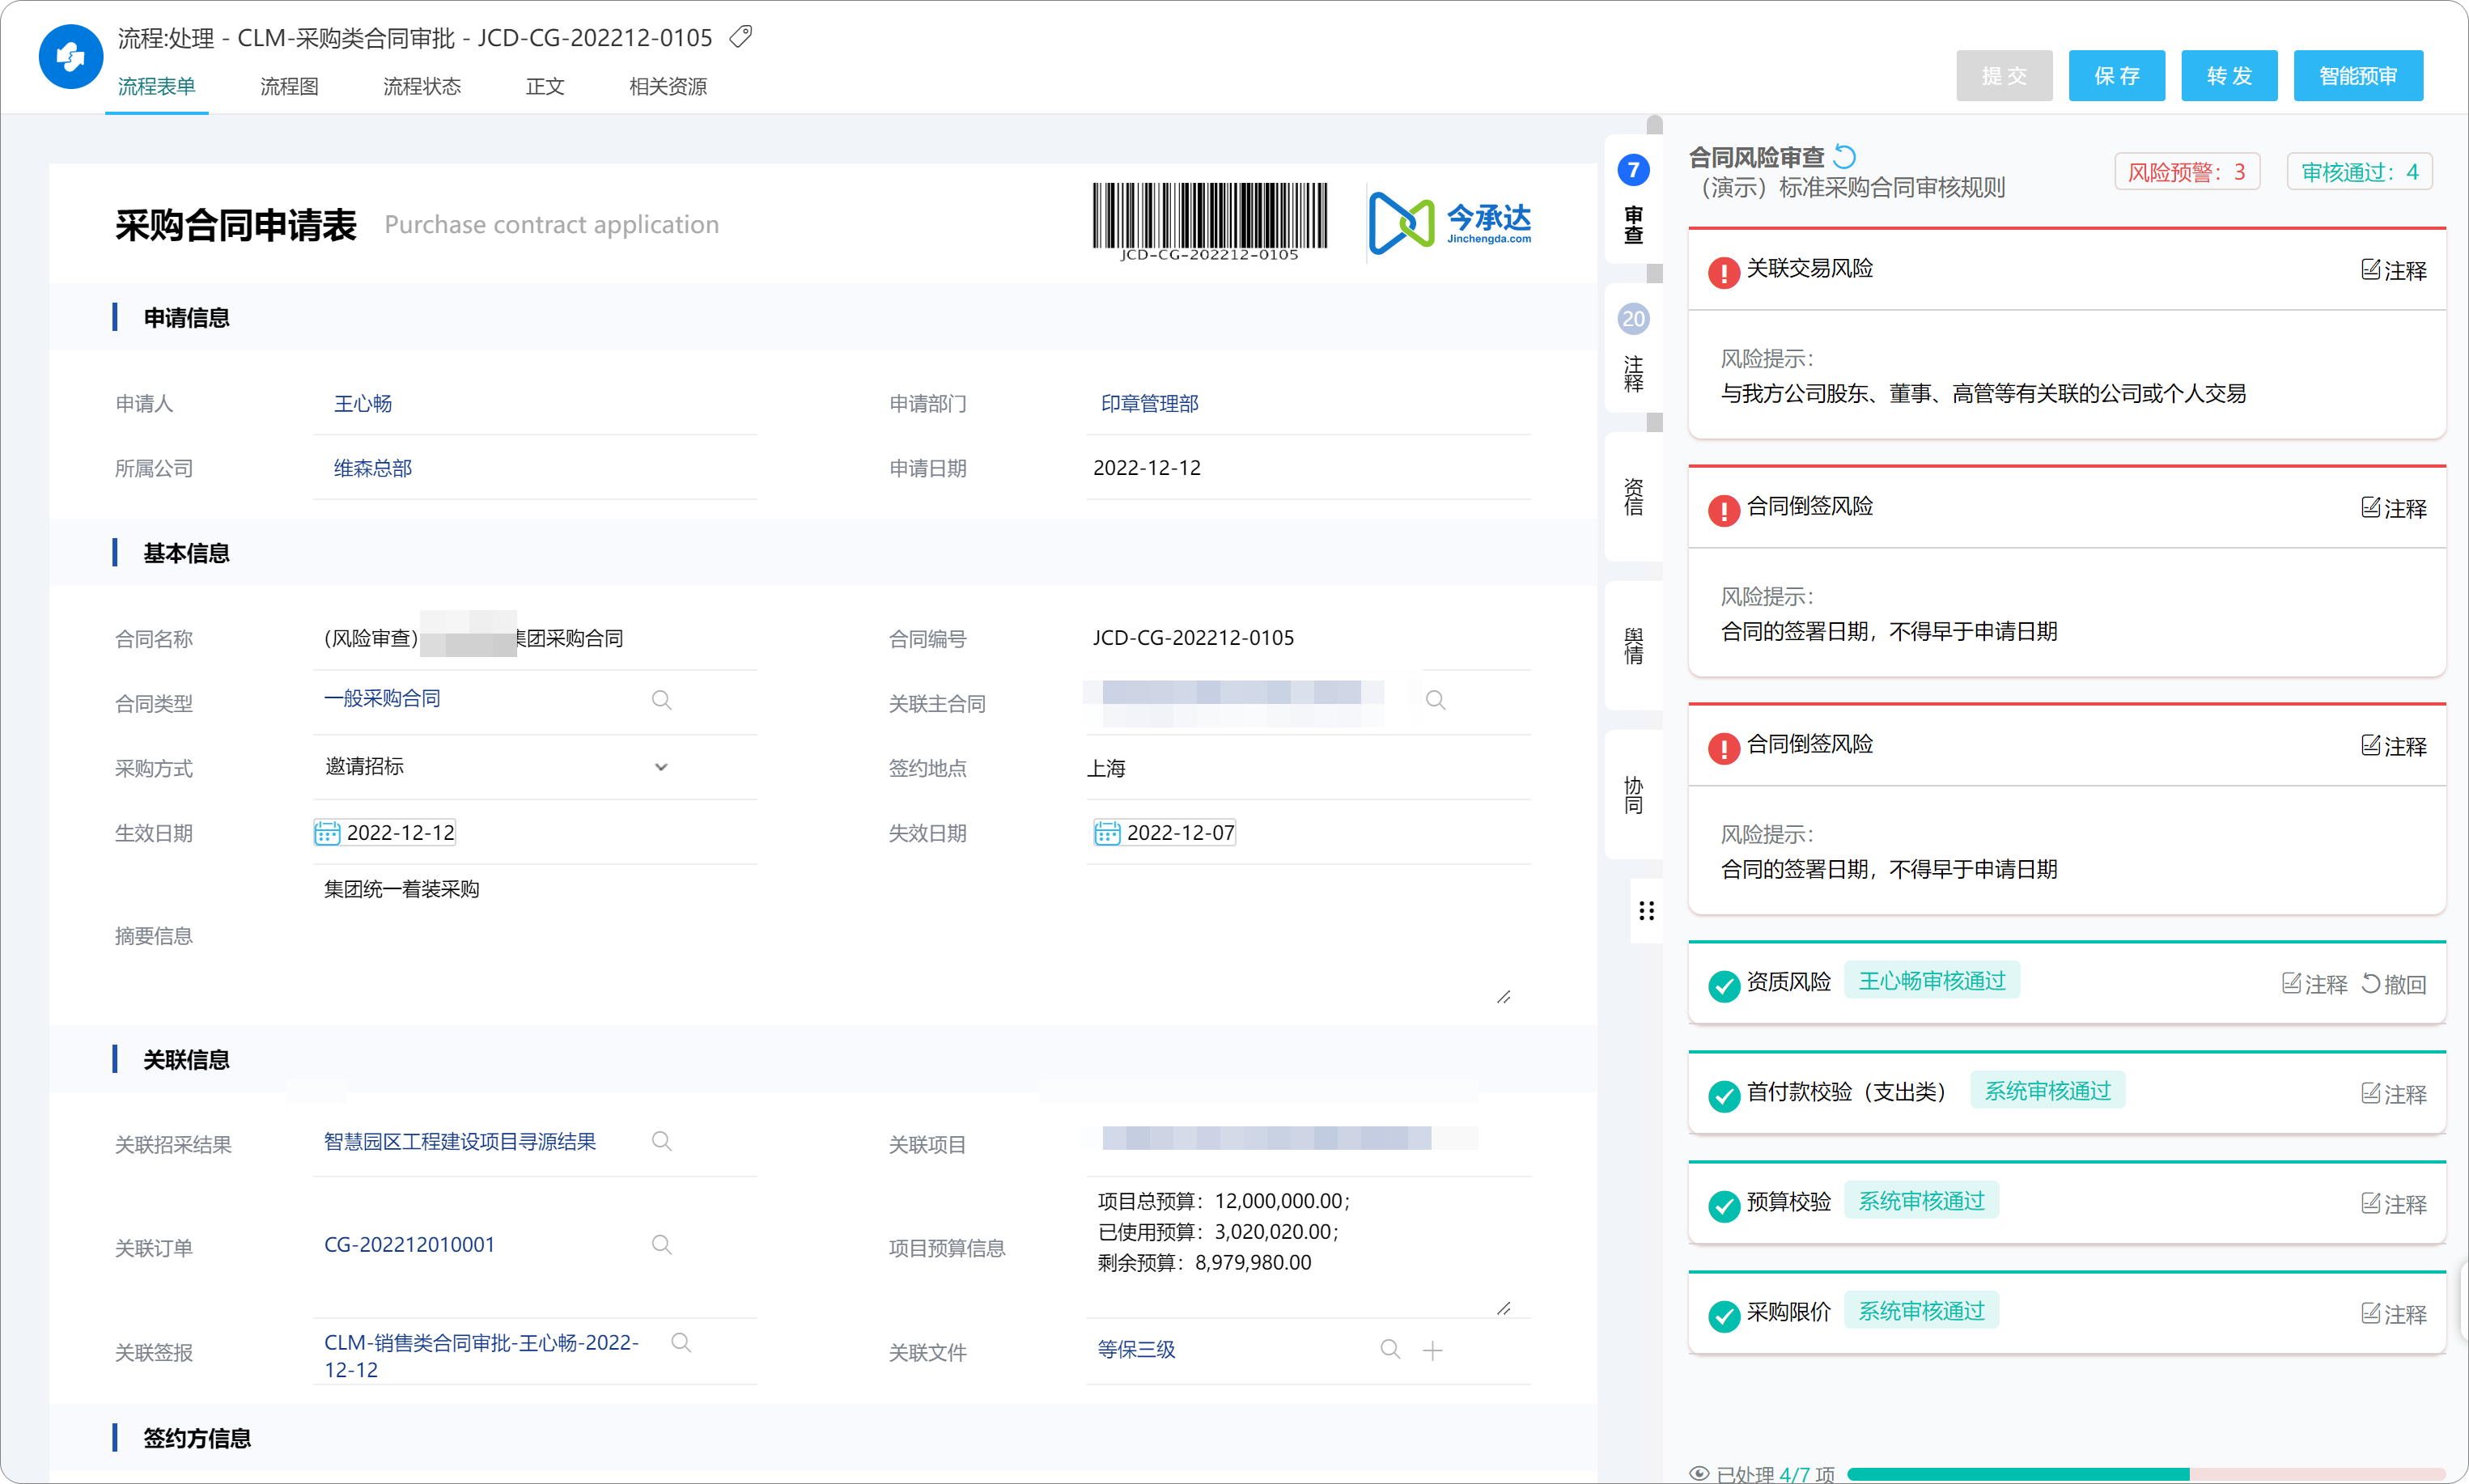
Task: Click the tag icon beside the process title
Action: click(741, 37)
